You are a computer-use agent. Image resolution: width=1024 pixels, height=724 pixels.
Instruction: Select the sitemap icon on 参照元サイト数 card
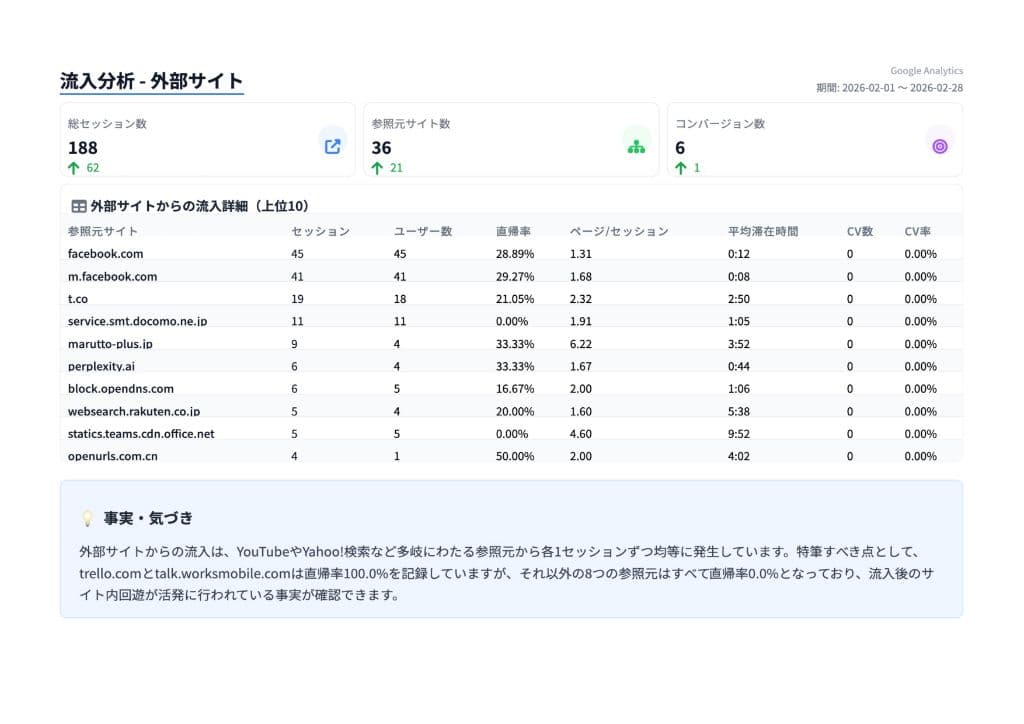tap(637, 145)
